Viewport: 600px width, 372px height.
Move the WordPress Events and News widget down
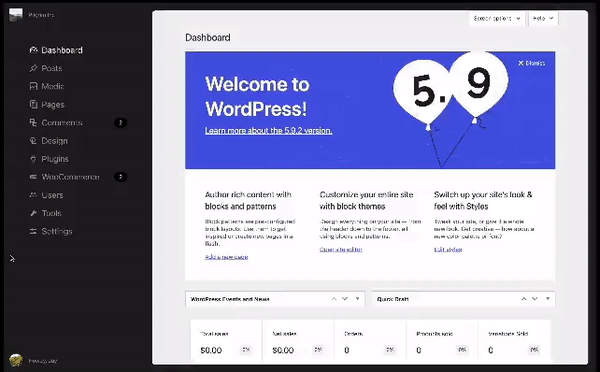345,299
